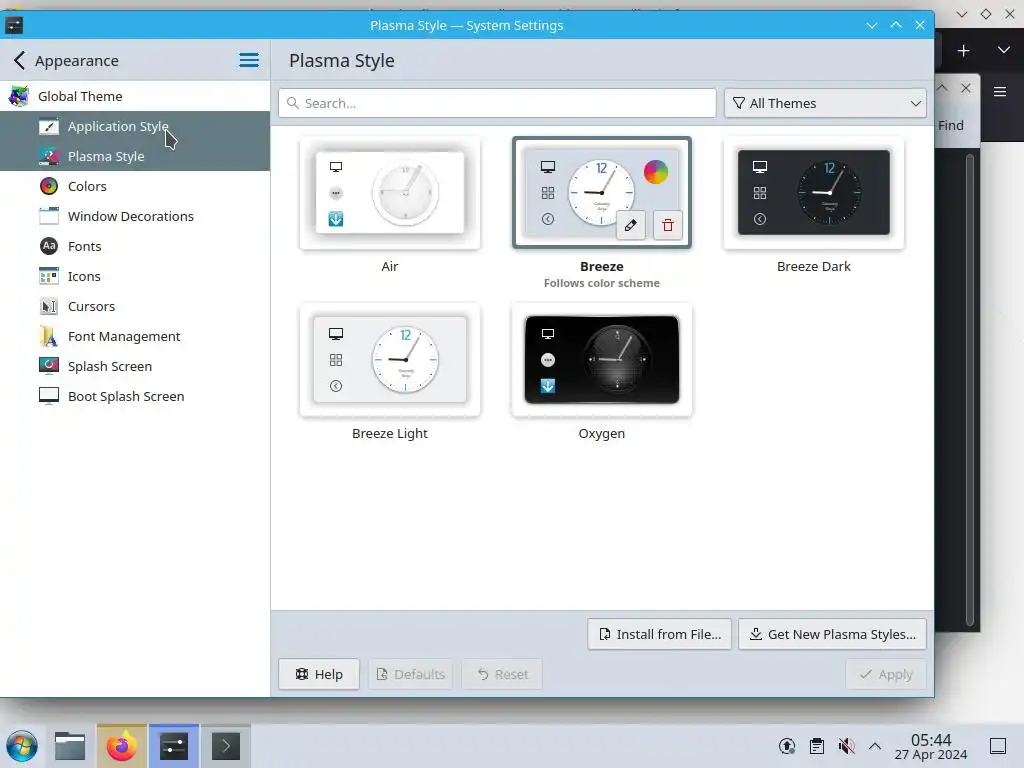
Task: Open Boot Splash Screen settings
Action: coord(135,396)
